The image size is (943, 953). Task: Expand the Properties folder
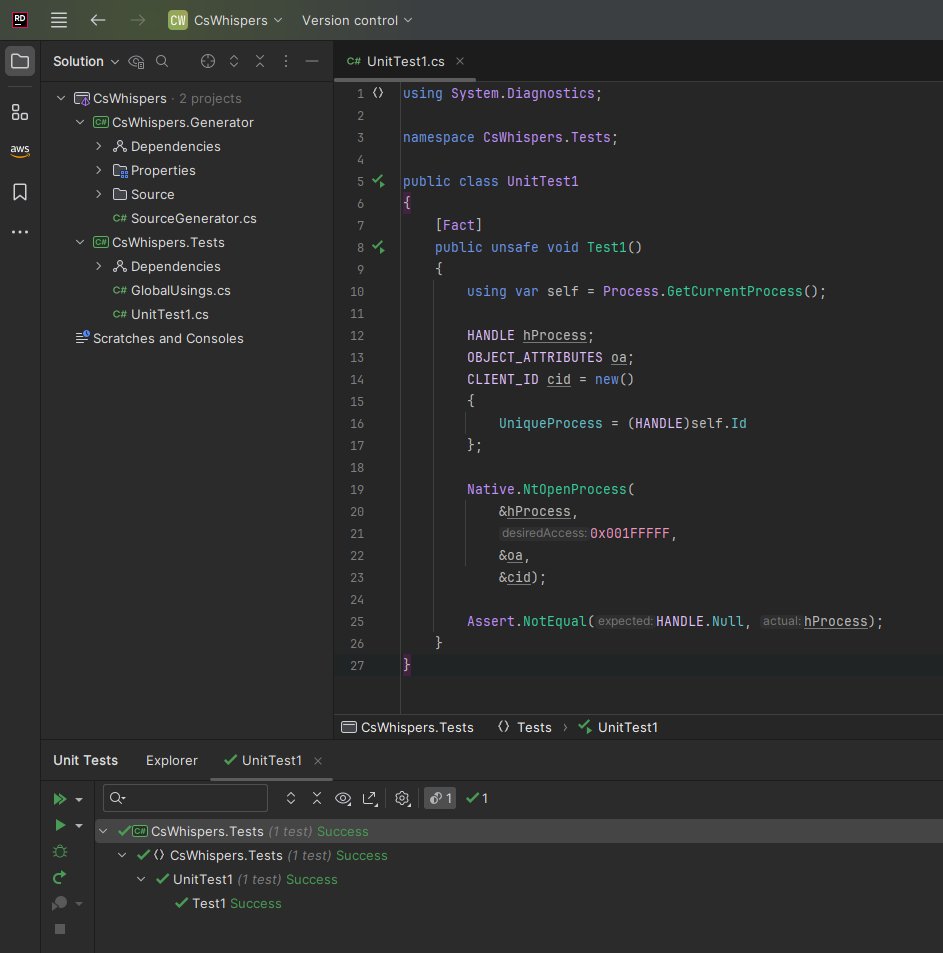pyautogui.click(x=98, y=170)
